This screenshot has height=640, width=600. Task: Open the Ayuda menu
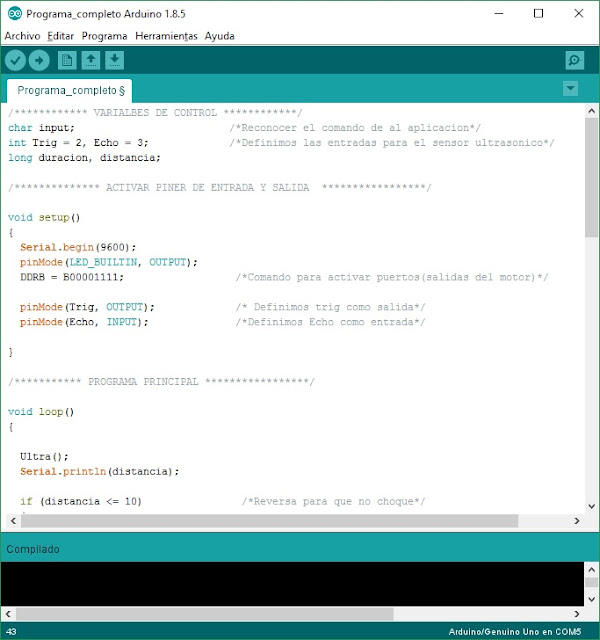pos(220,36)
